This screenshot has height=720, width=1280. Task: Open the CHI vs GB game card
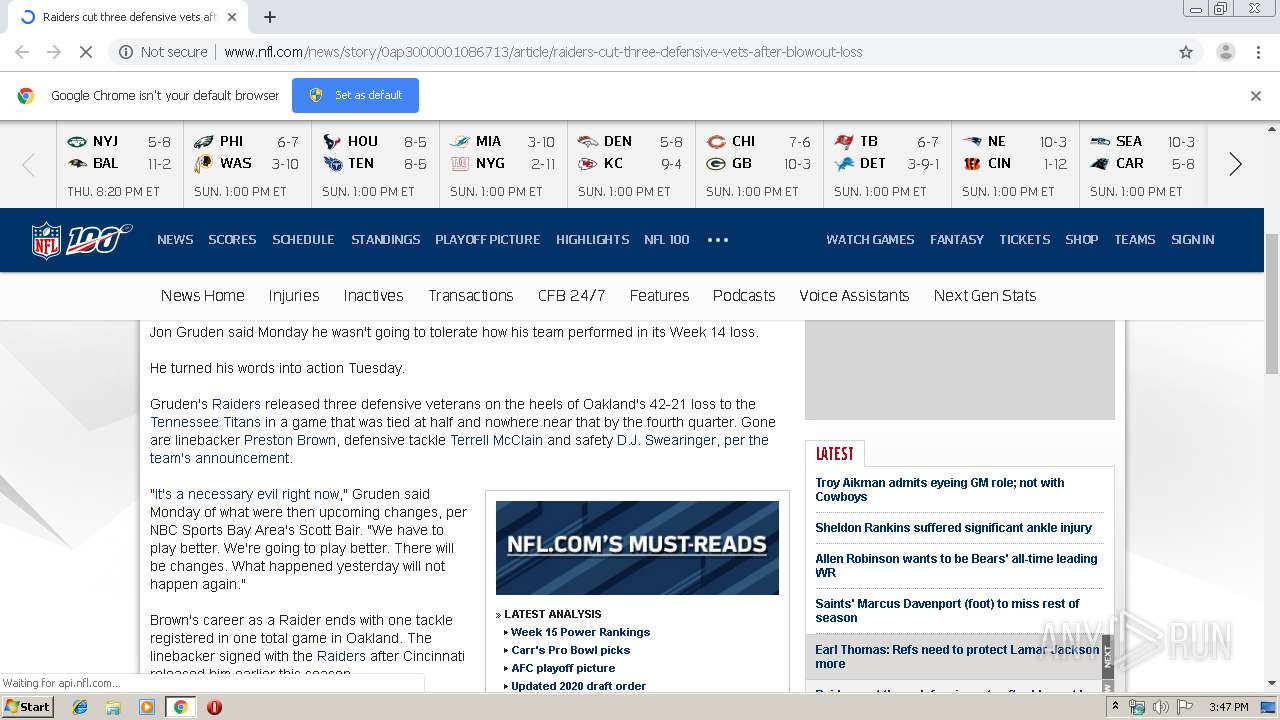click(x=759, y=165)
